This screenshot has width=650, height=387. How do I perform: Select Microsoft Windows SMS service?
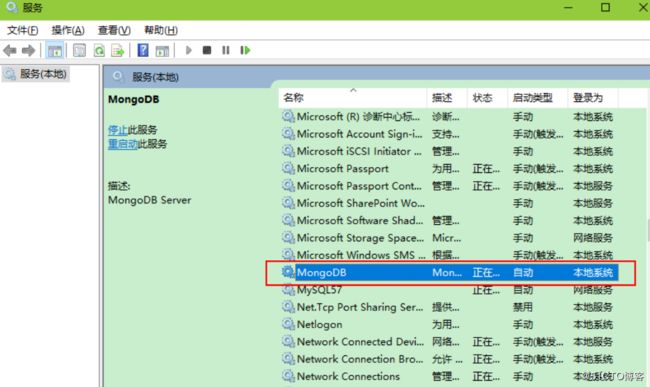pyautogui.click(x=450, y=255)
